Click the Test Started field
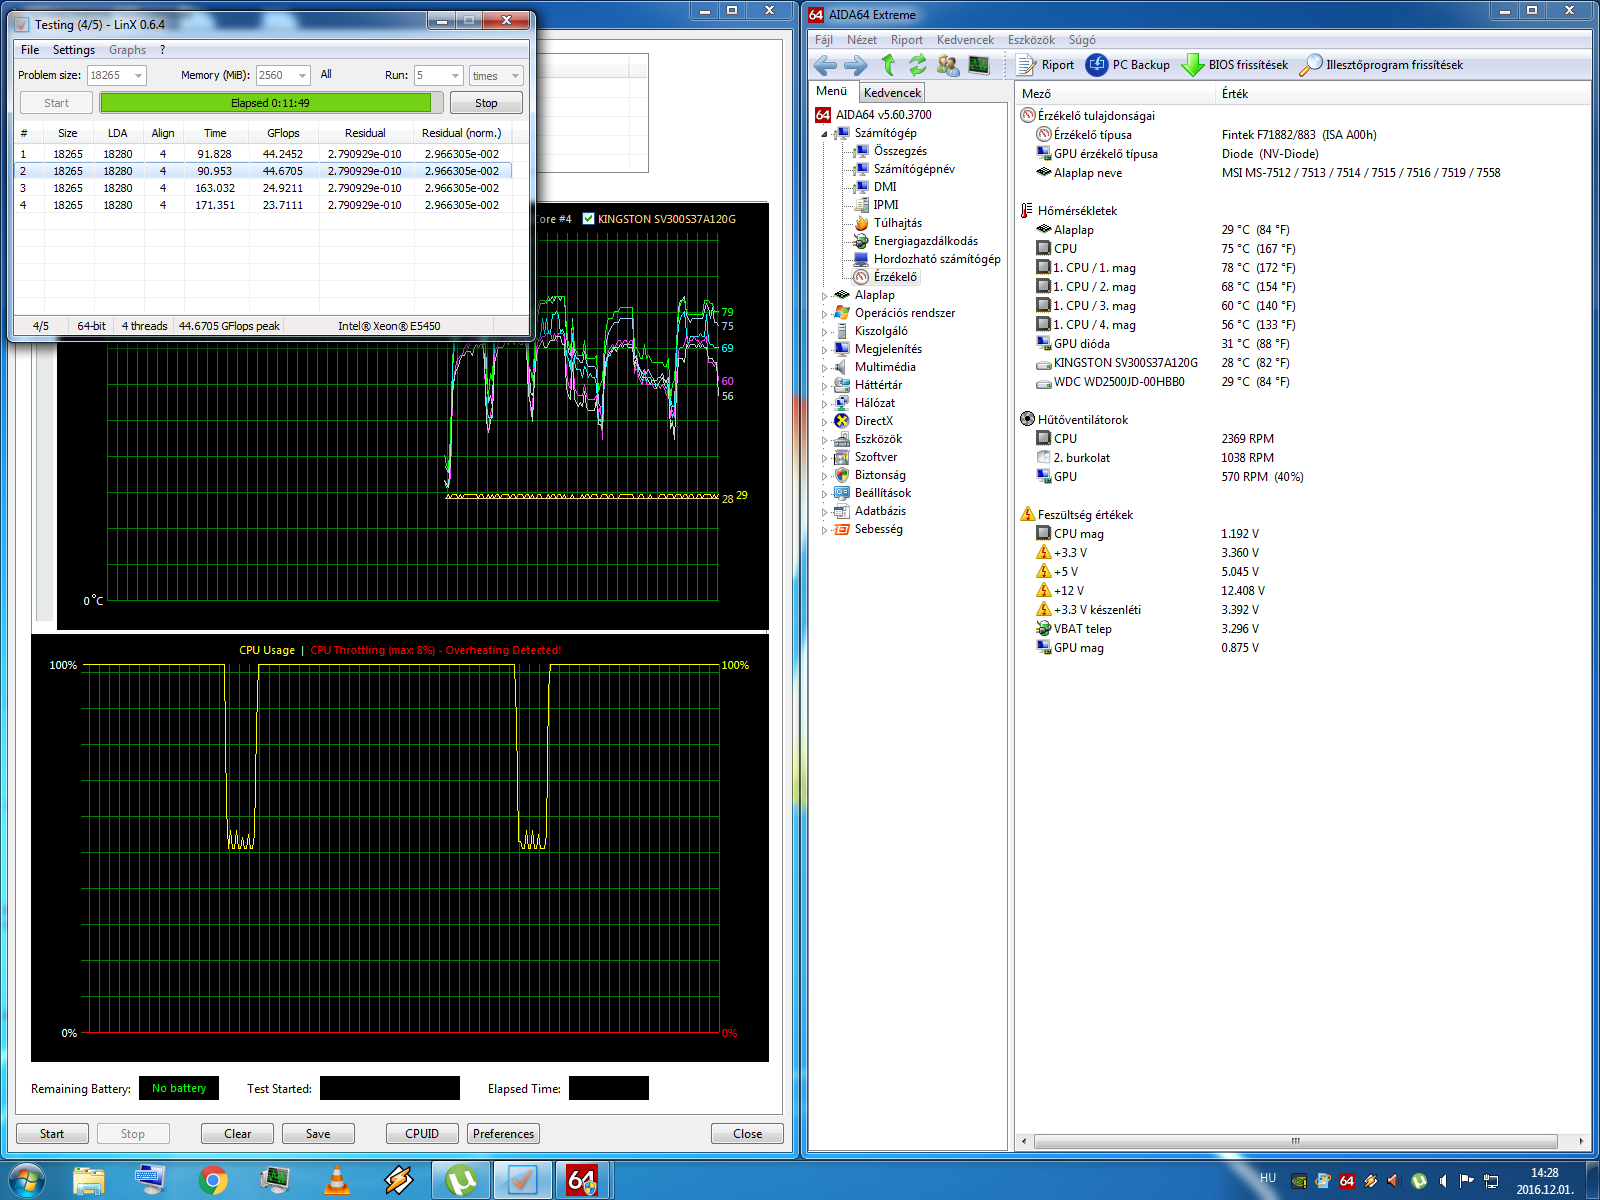Screen dimensions: 1600x1200 390,1088
